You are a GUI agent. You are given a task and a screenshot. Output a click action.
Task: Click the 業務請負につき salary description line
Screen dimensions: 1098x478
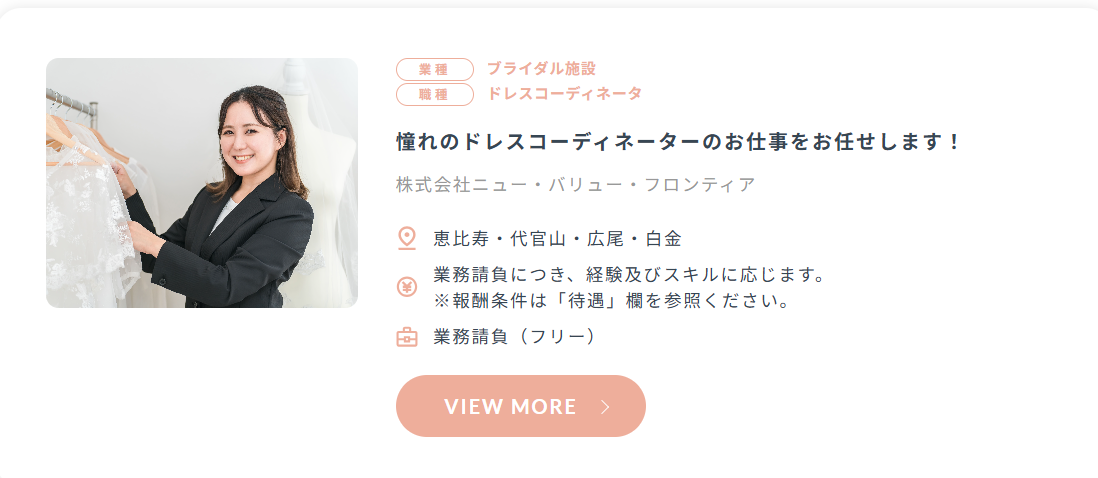628,274
